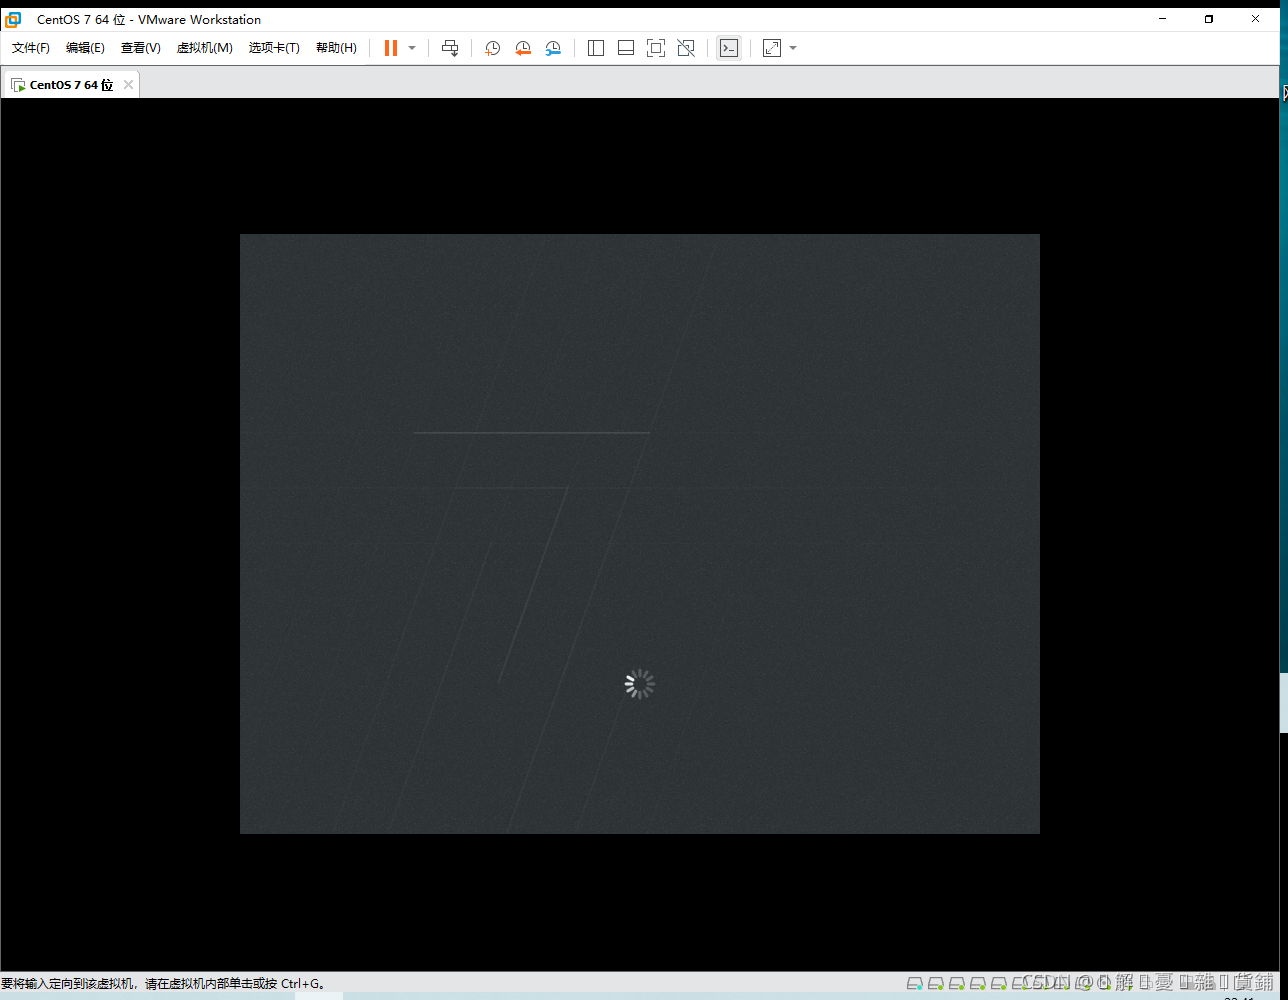This screenshot has height=1000, width=1288.
Task: Open the 编辑(E) menu
Action: [85, 48]
